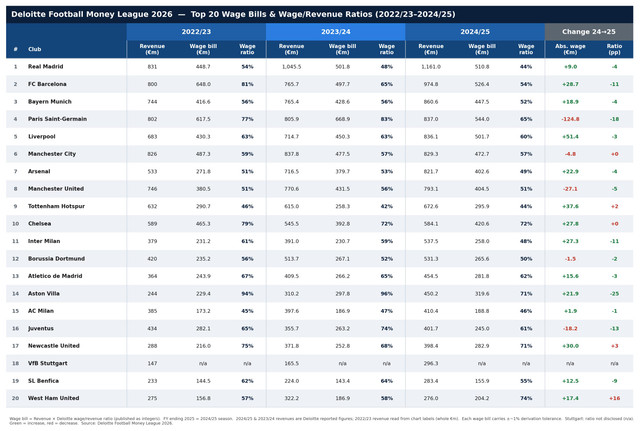Click Borussia Dortmund's -1.5 wage change
The height and width of the screenshot is (431, 640).
[x=570, y=259]
